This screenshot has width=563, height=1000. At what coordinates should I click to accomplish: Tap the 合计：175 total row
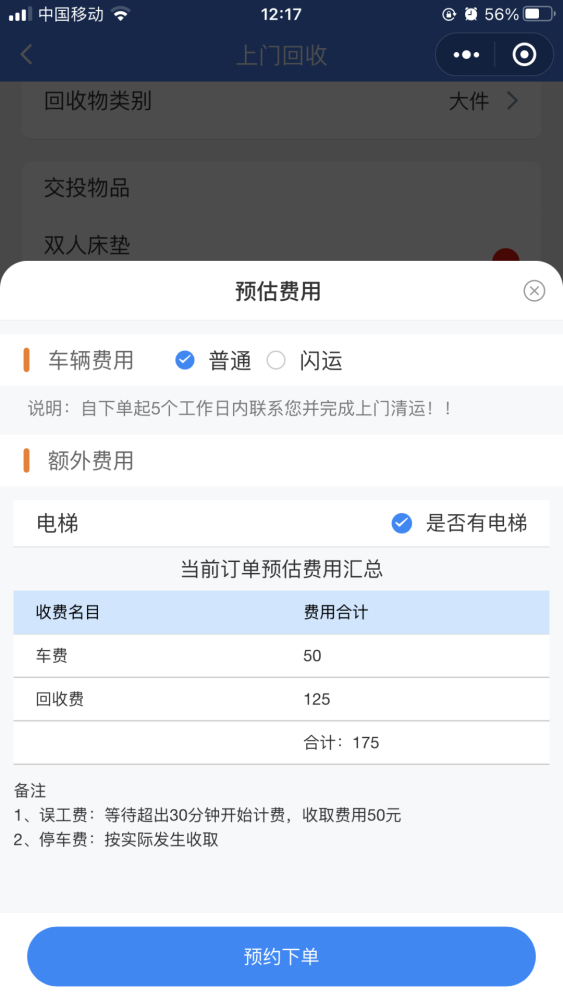click(x=281, y=743)
